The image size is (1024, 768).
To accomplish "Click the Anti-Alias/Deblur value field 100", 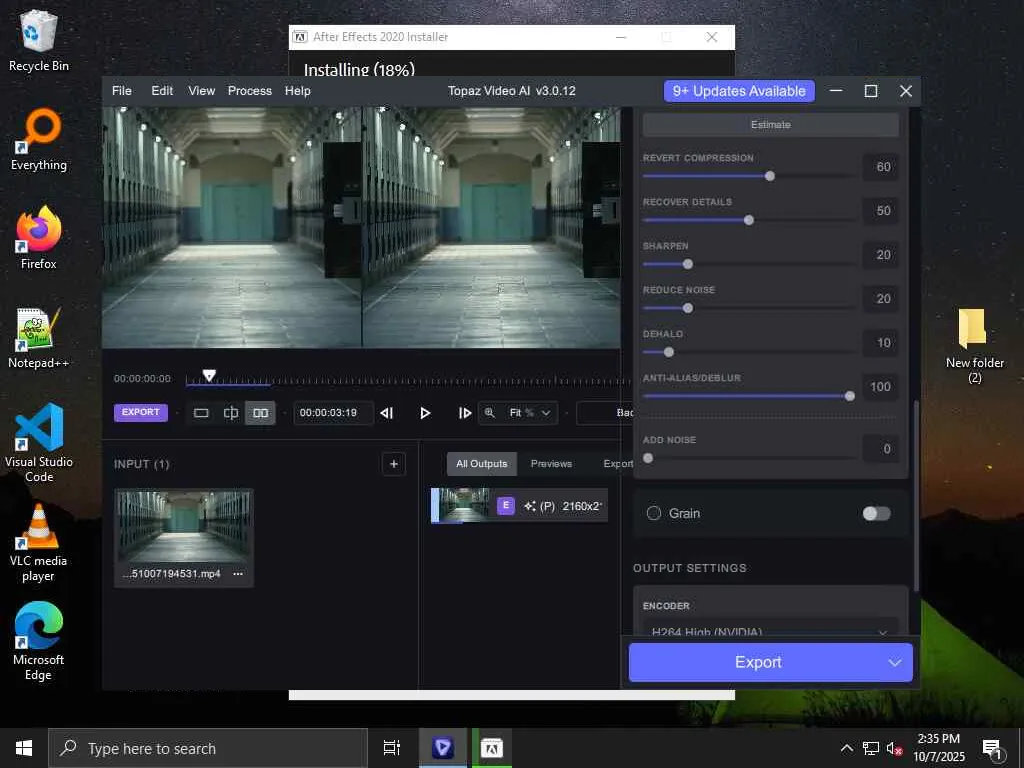I will 881,387.
